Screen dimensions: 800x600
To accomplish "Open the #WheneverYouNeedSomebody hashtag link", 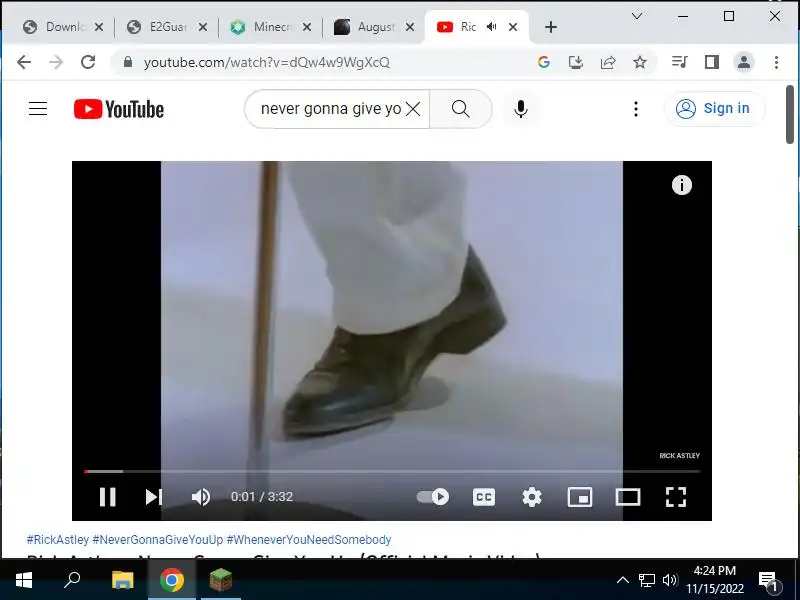I will [309, 539].
